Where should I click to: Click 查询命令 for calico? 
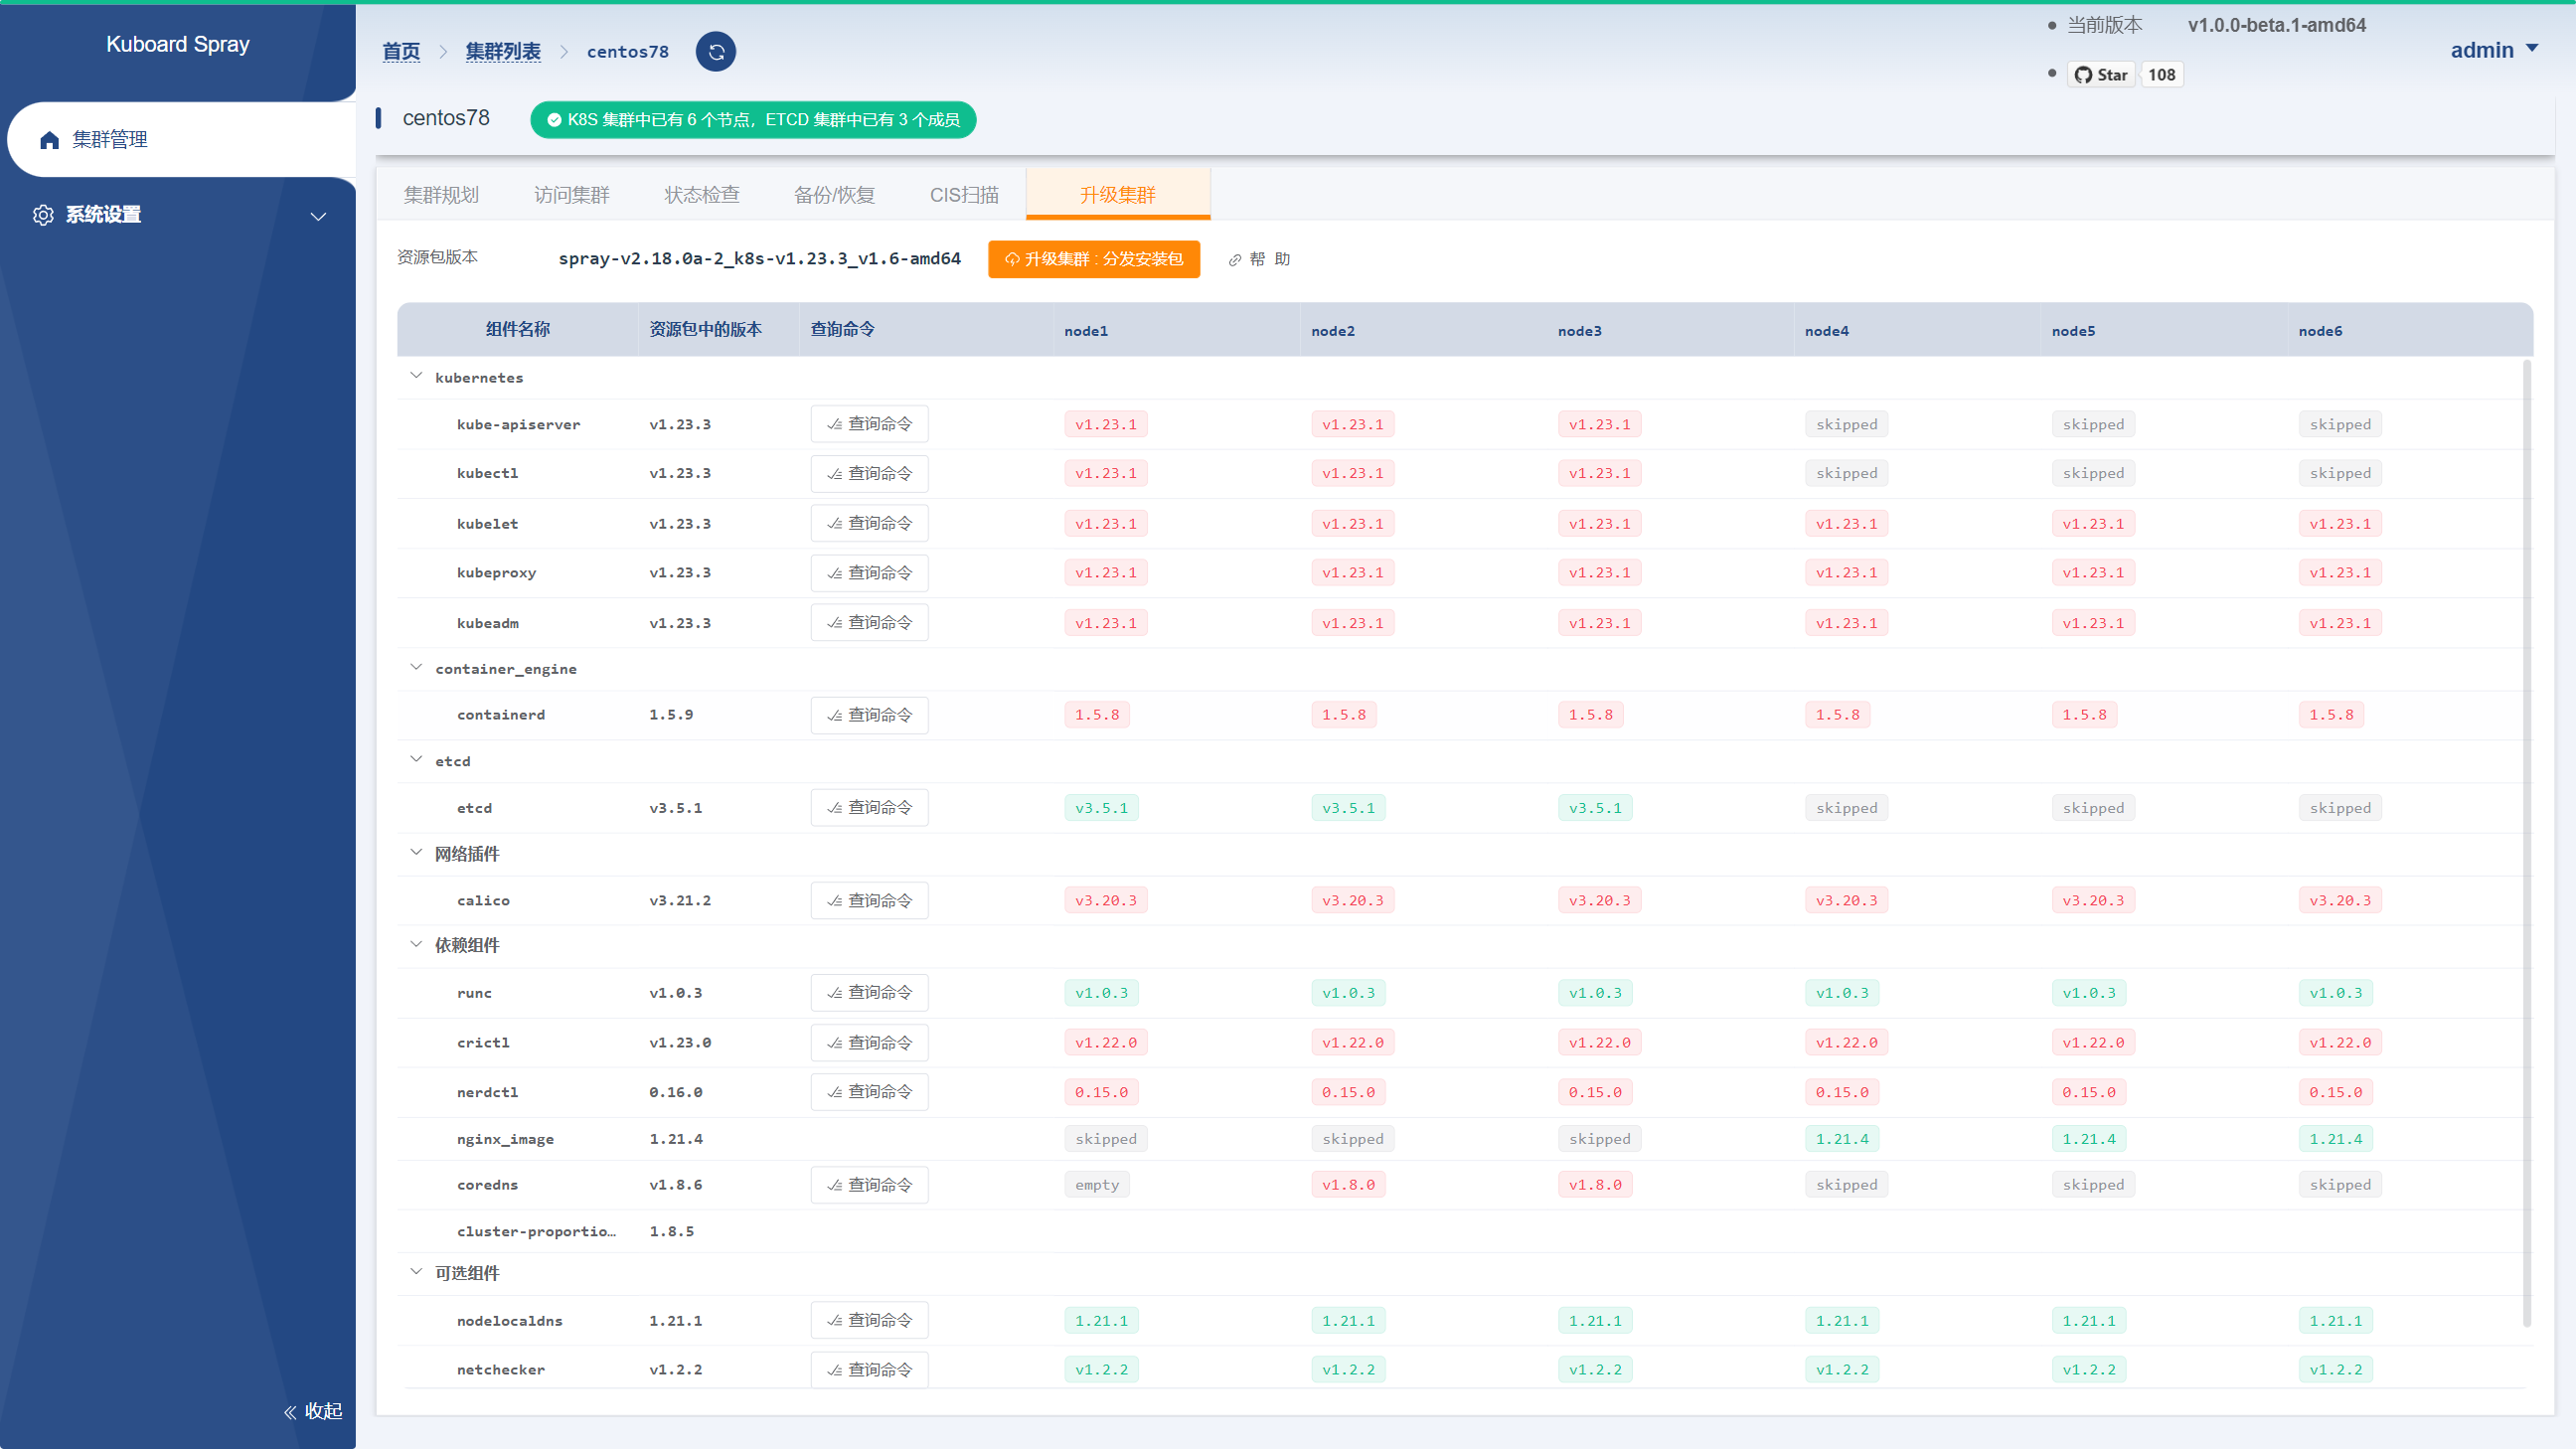click(x=869, y=901)
